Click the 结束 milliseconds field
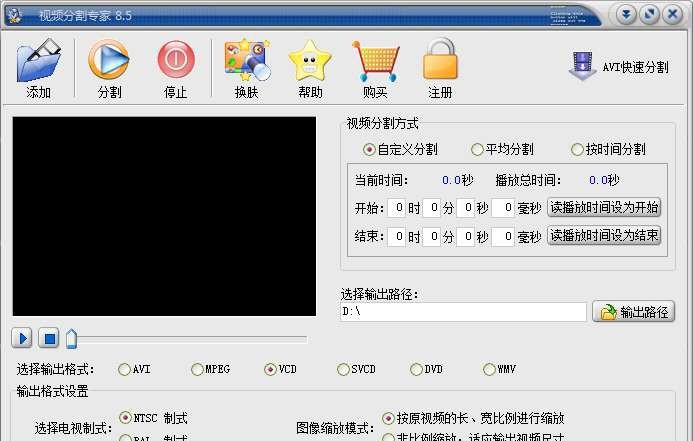Image resolution: width=693 pixels, height=441 pixels. (503, 237)
